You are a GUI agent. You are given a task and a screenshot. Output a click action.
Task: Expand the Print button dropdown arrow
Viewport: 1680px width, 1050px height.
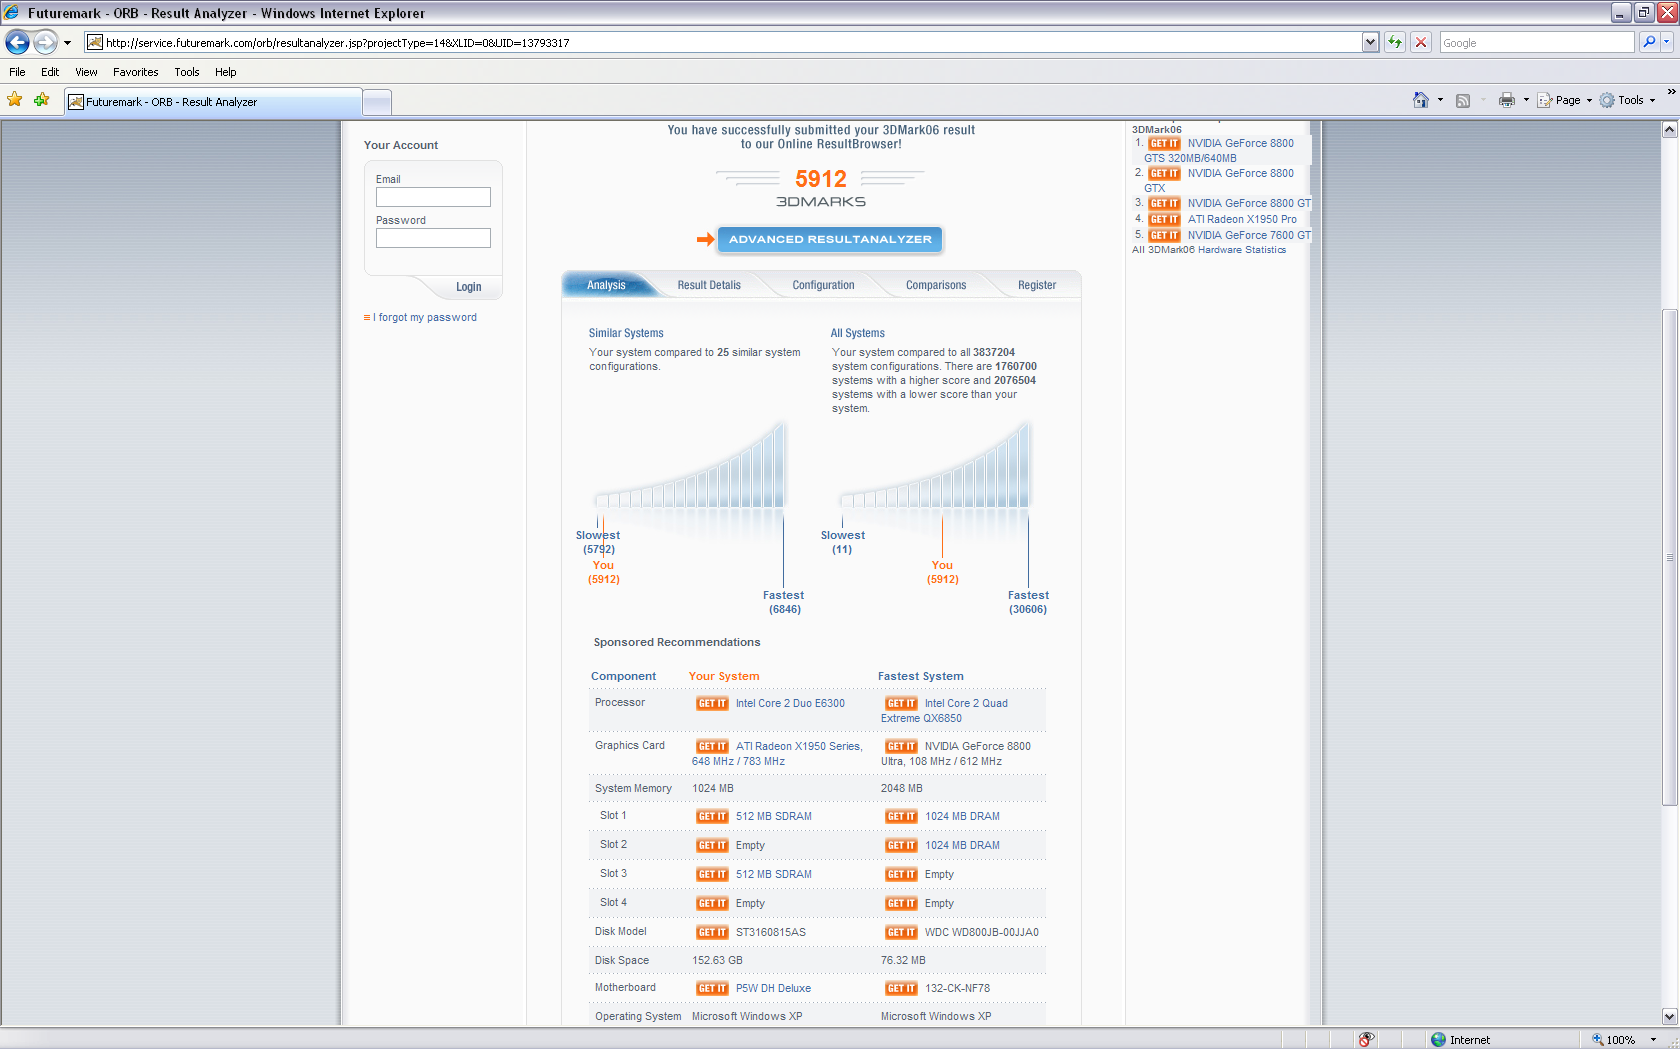[1526, 100]
